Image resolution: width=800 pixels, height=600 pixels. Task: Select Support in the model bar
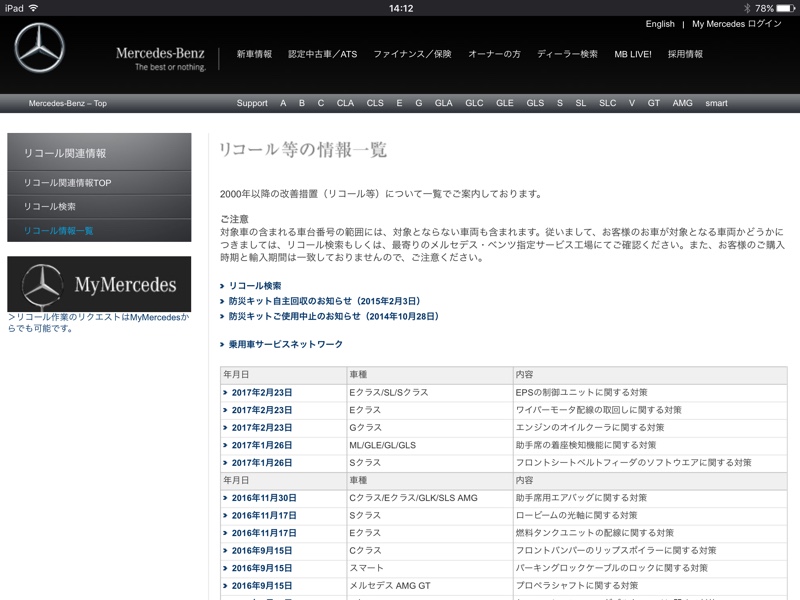[x=252, y=103]
